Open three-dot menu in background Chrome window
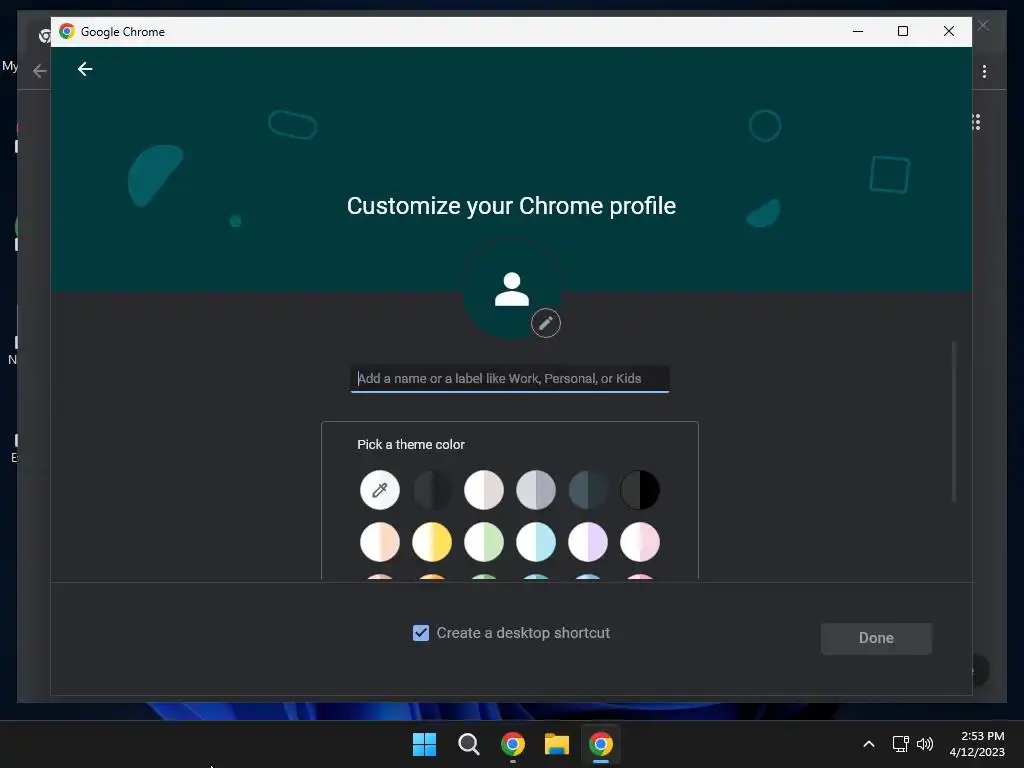 click(984, 71)
